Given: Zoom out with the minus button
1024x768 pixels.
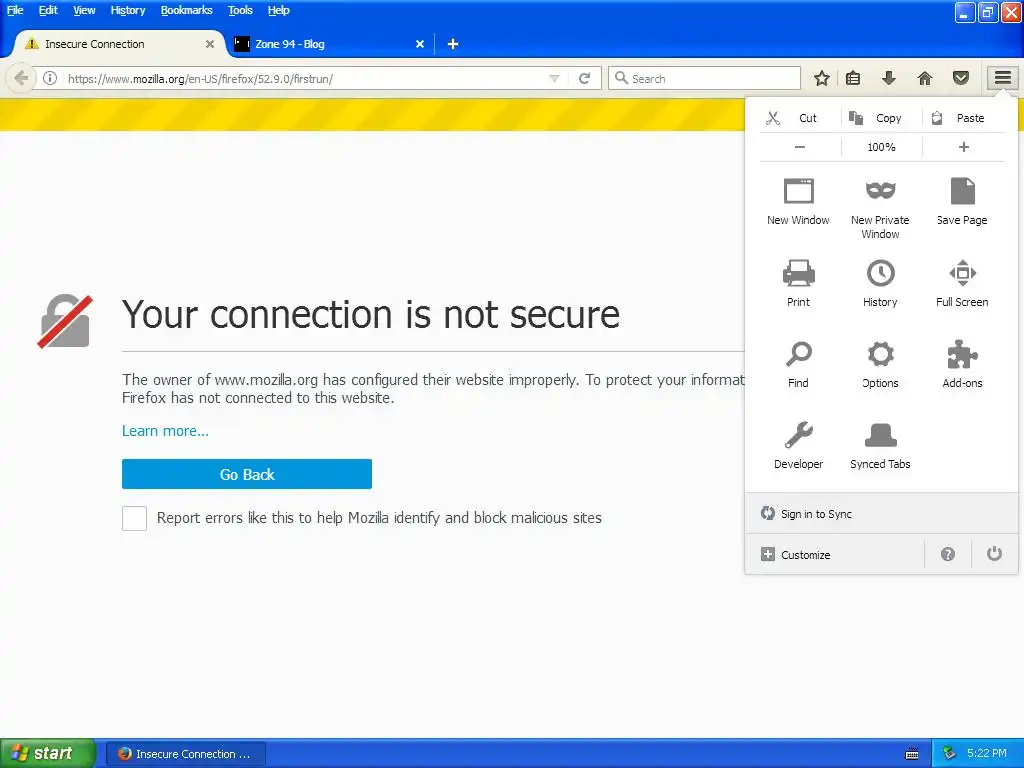Looking at the screenshot, I should coord(800,147).
